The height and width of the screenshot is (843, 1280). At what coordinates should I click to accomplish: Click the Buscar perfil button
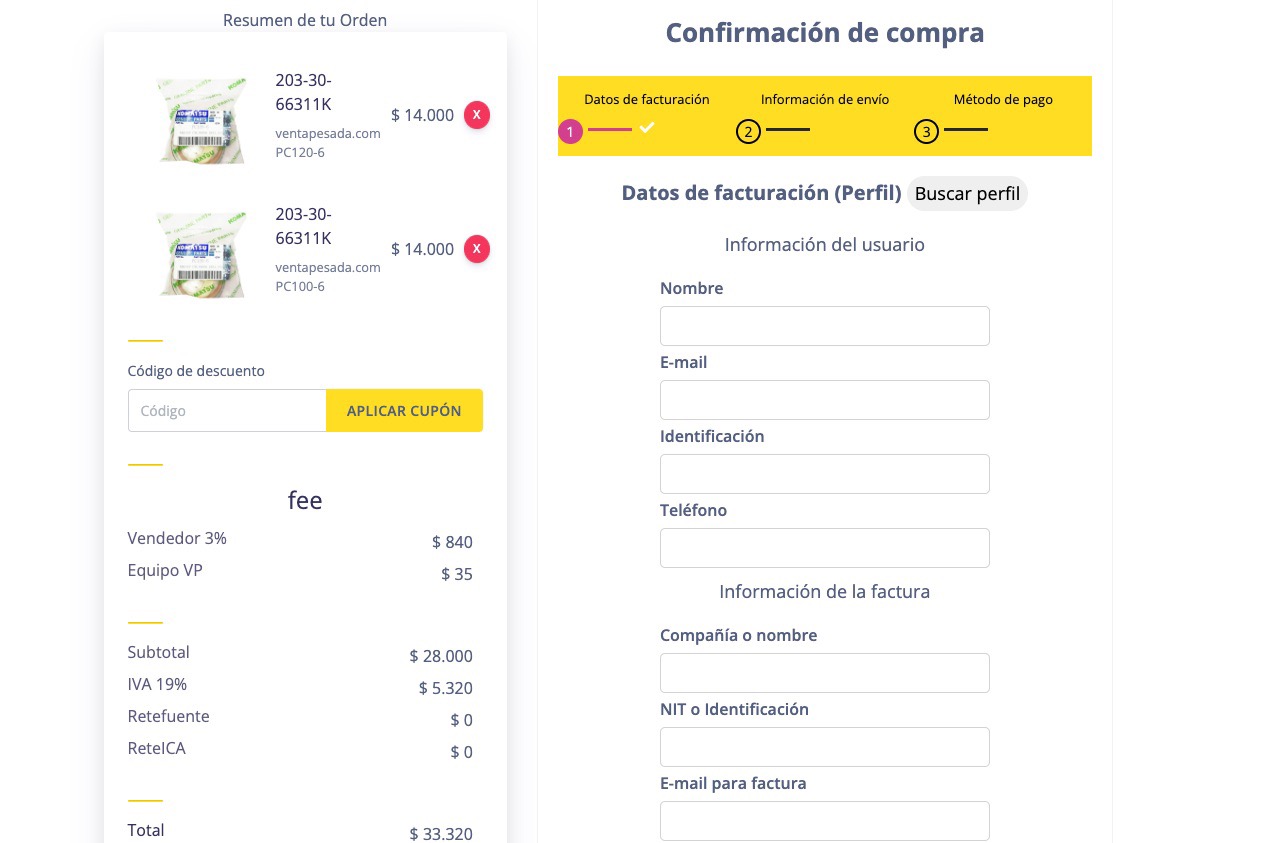[967, 194]
